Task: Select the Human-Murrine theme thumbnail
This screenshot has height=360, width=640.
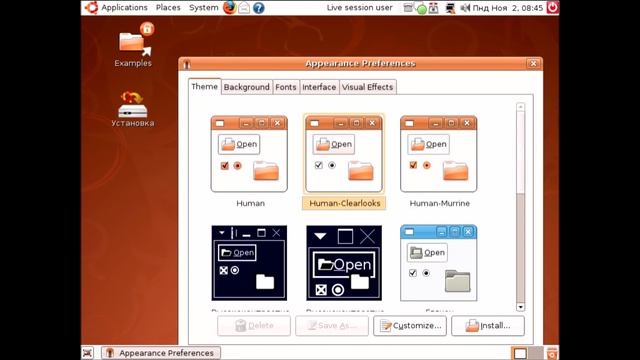Action: tap(438, 154)
